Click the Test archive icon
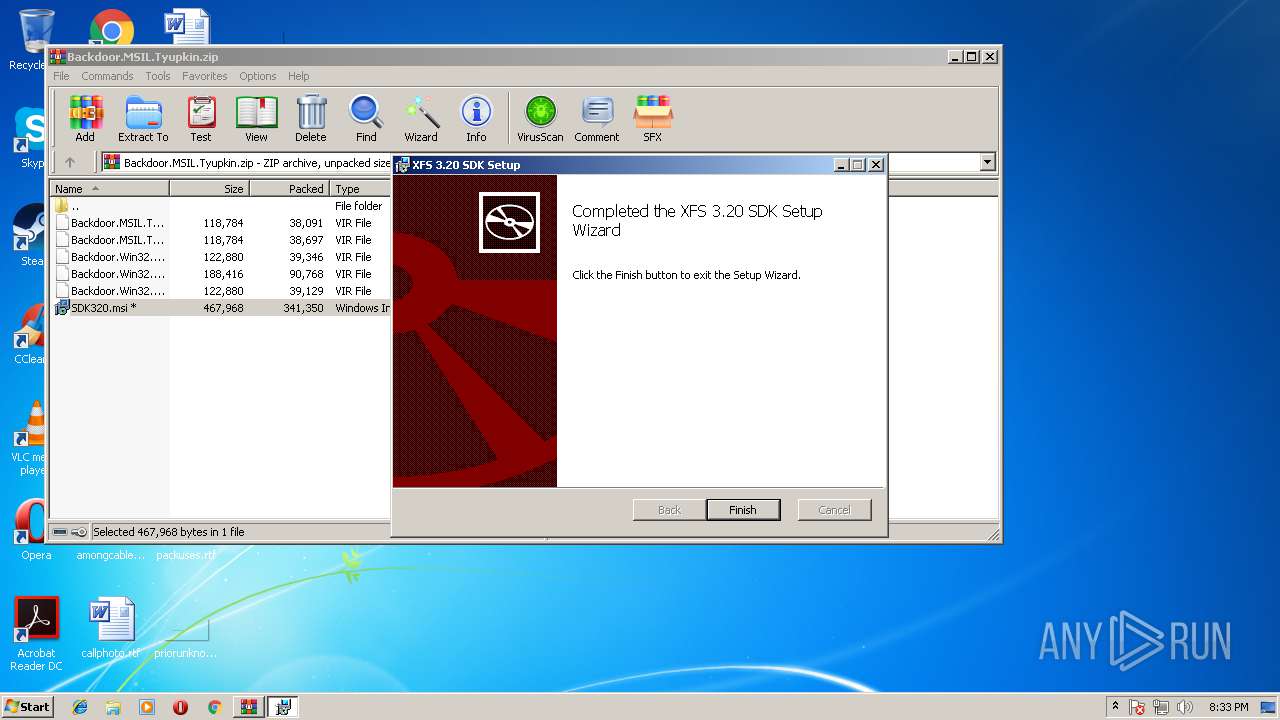 pos(201,119)
